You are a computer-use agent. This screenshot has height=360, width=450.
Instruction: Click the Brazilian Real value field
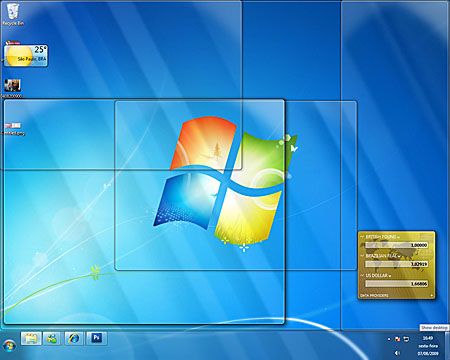pos(396,264)
